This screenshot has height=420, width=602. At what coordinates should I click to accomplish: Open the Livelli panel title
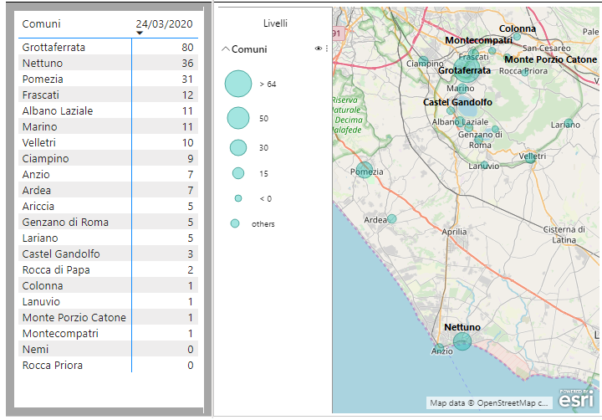[x=273, y=21]
